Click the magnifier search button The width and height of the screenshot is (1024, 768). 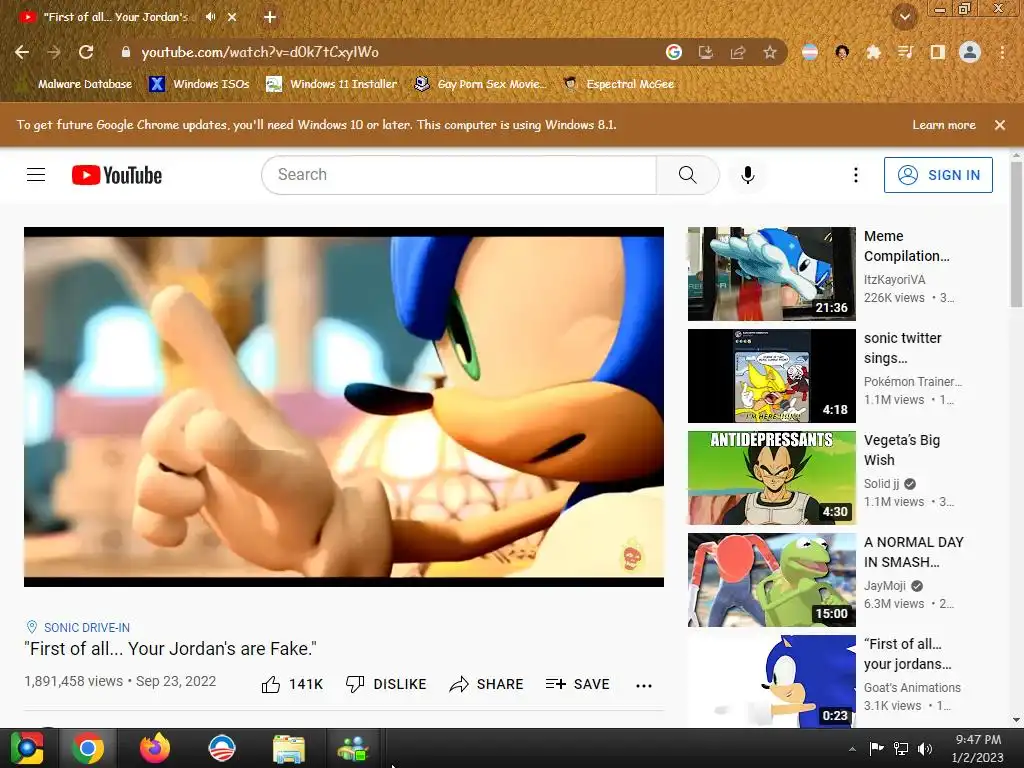pyautogui.click(x=688, y=175)
